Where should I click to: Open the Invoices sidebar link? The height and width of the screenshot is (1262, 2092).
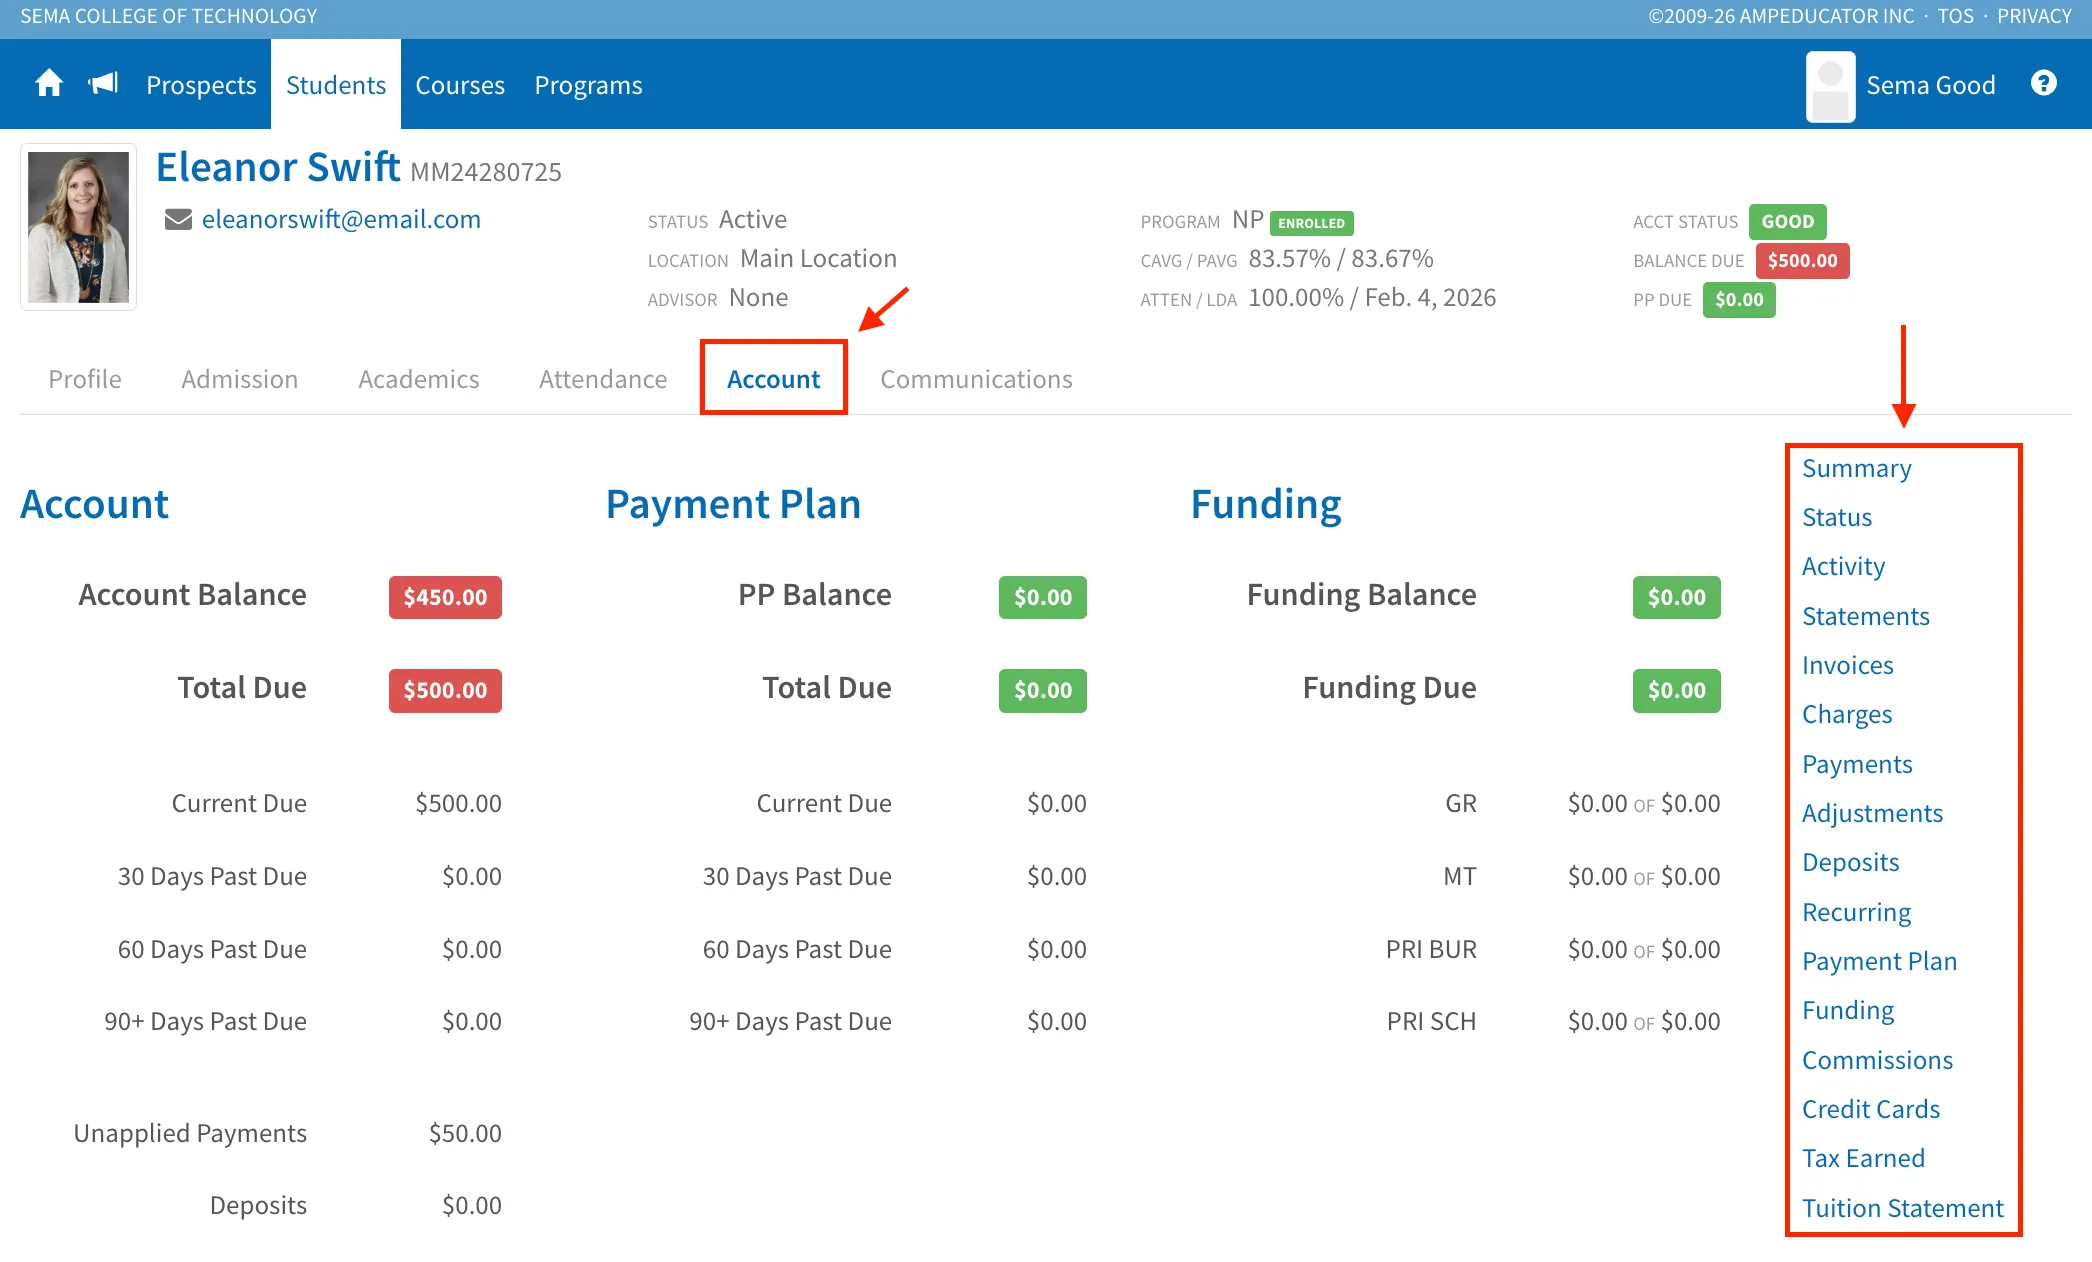click(x=1847, y=665)
